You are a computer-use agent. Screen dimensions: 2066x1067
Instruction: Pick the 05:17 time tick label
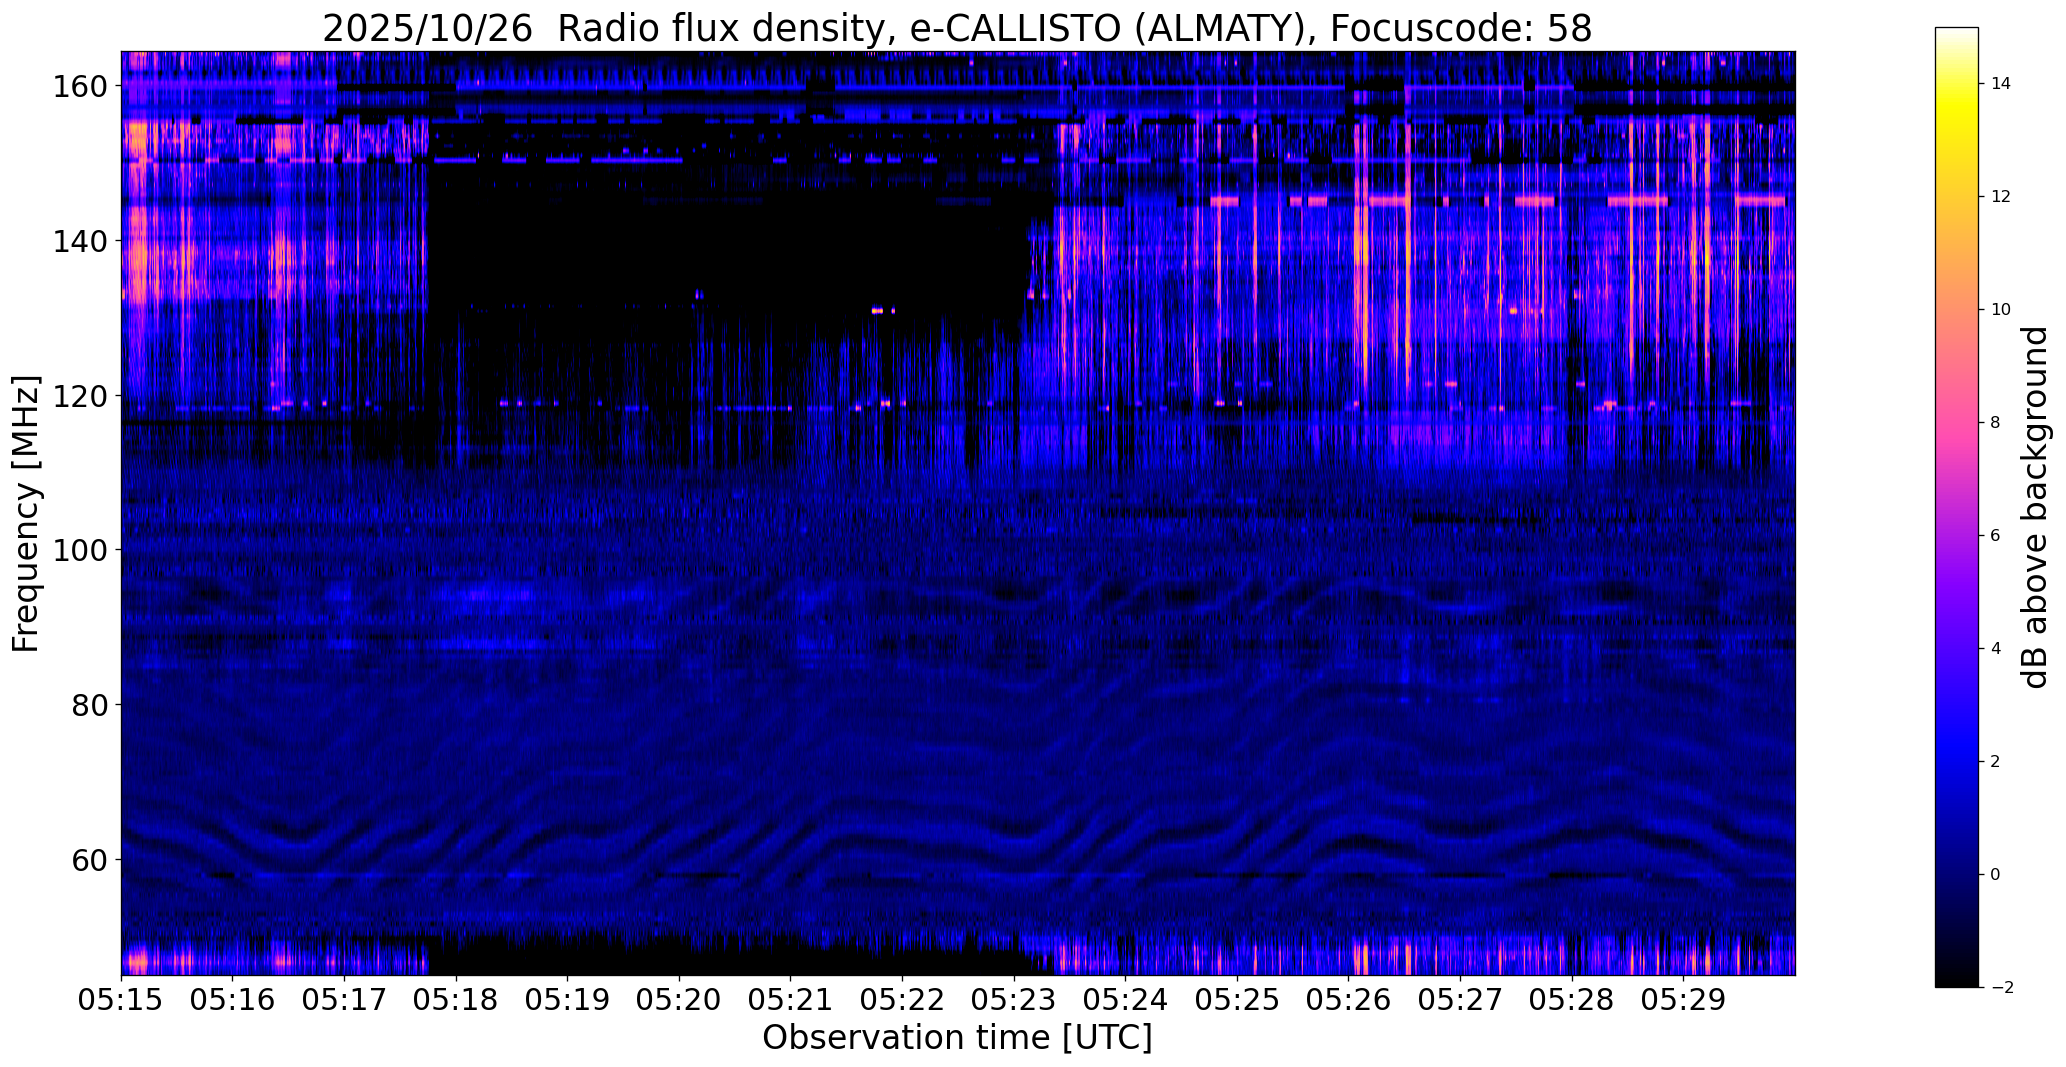pyautogui.click(x=345, y=1000)
